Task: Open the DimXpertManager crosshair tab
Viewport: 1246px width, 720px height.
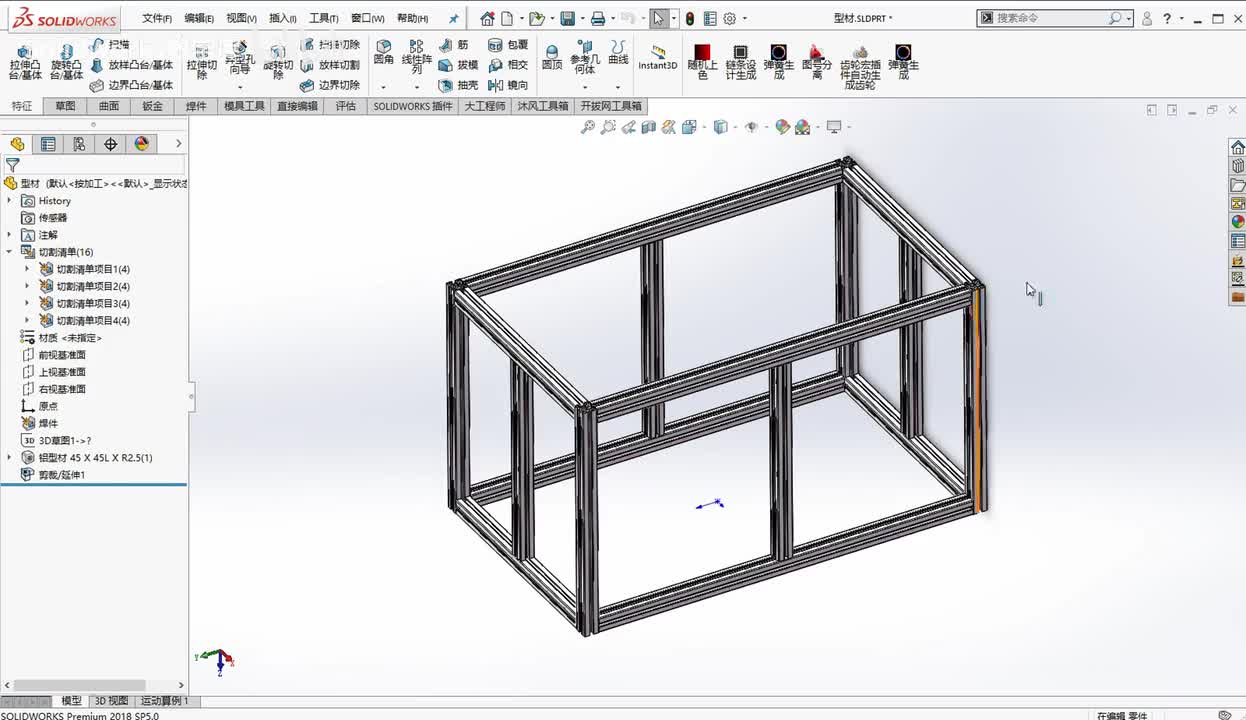Action: click(x=110, y=144)
